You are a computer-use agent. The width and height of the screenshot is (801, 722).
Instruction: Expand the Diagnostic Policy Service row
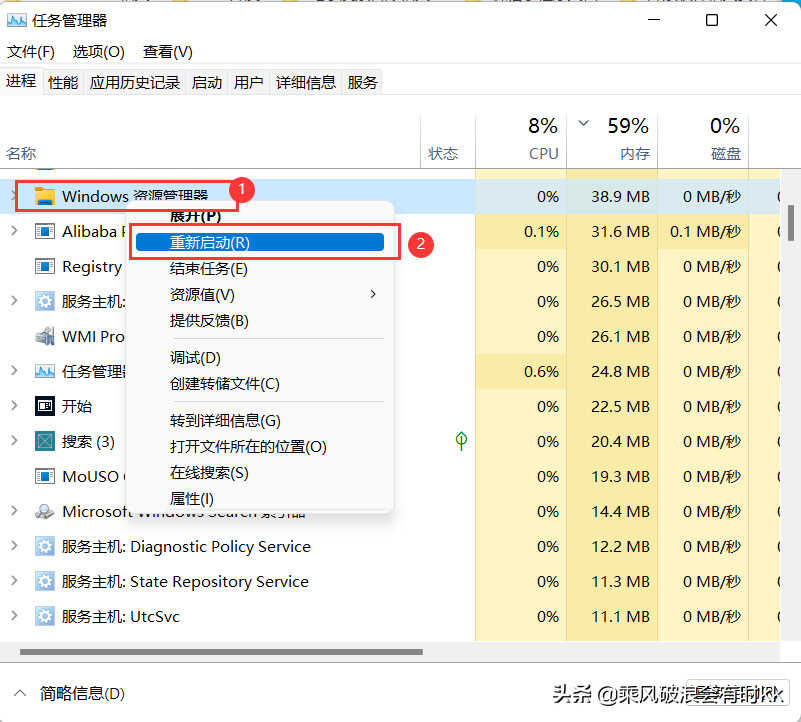pyautogui.click(x=14, y=546)
